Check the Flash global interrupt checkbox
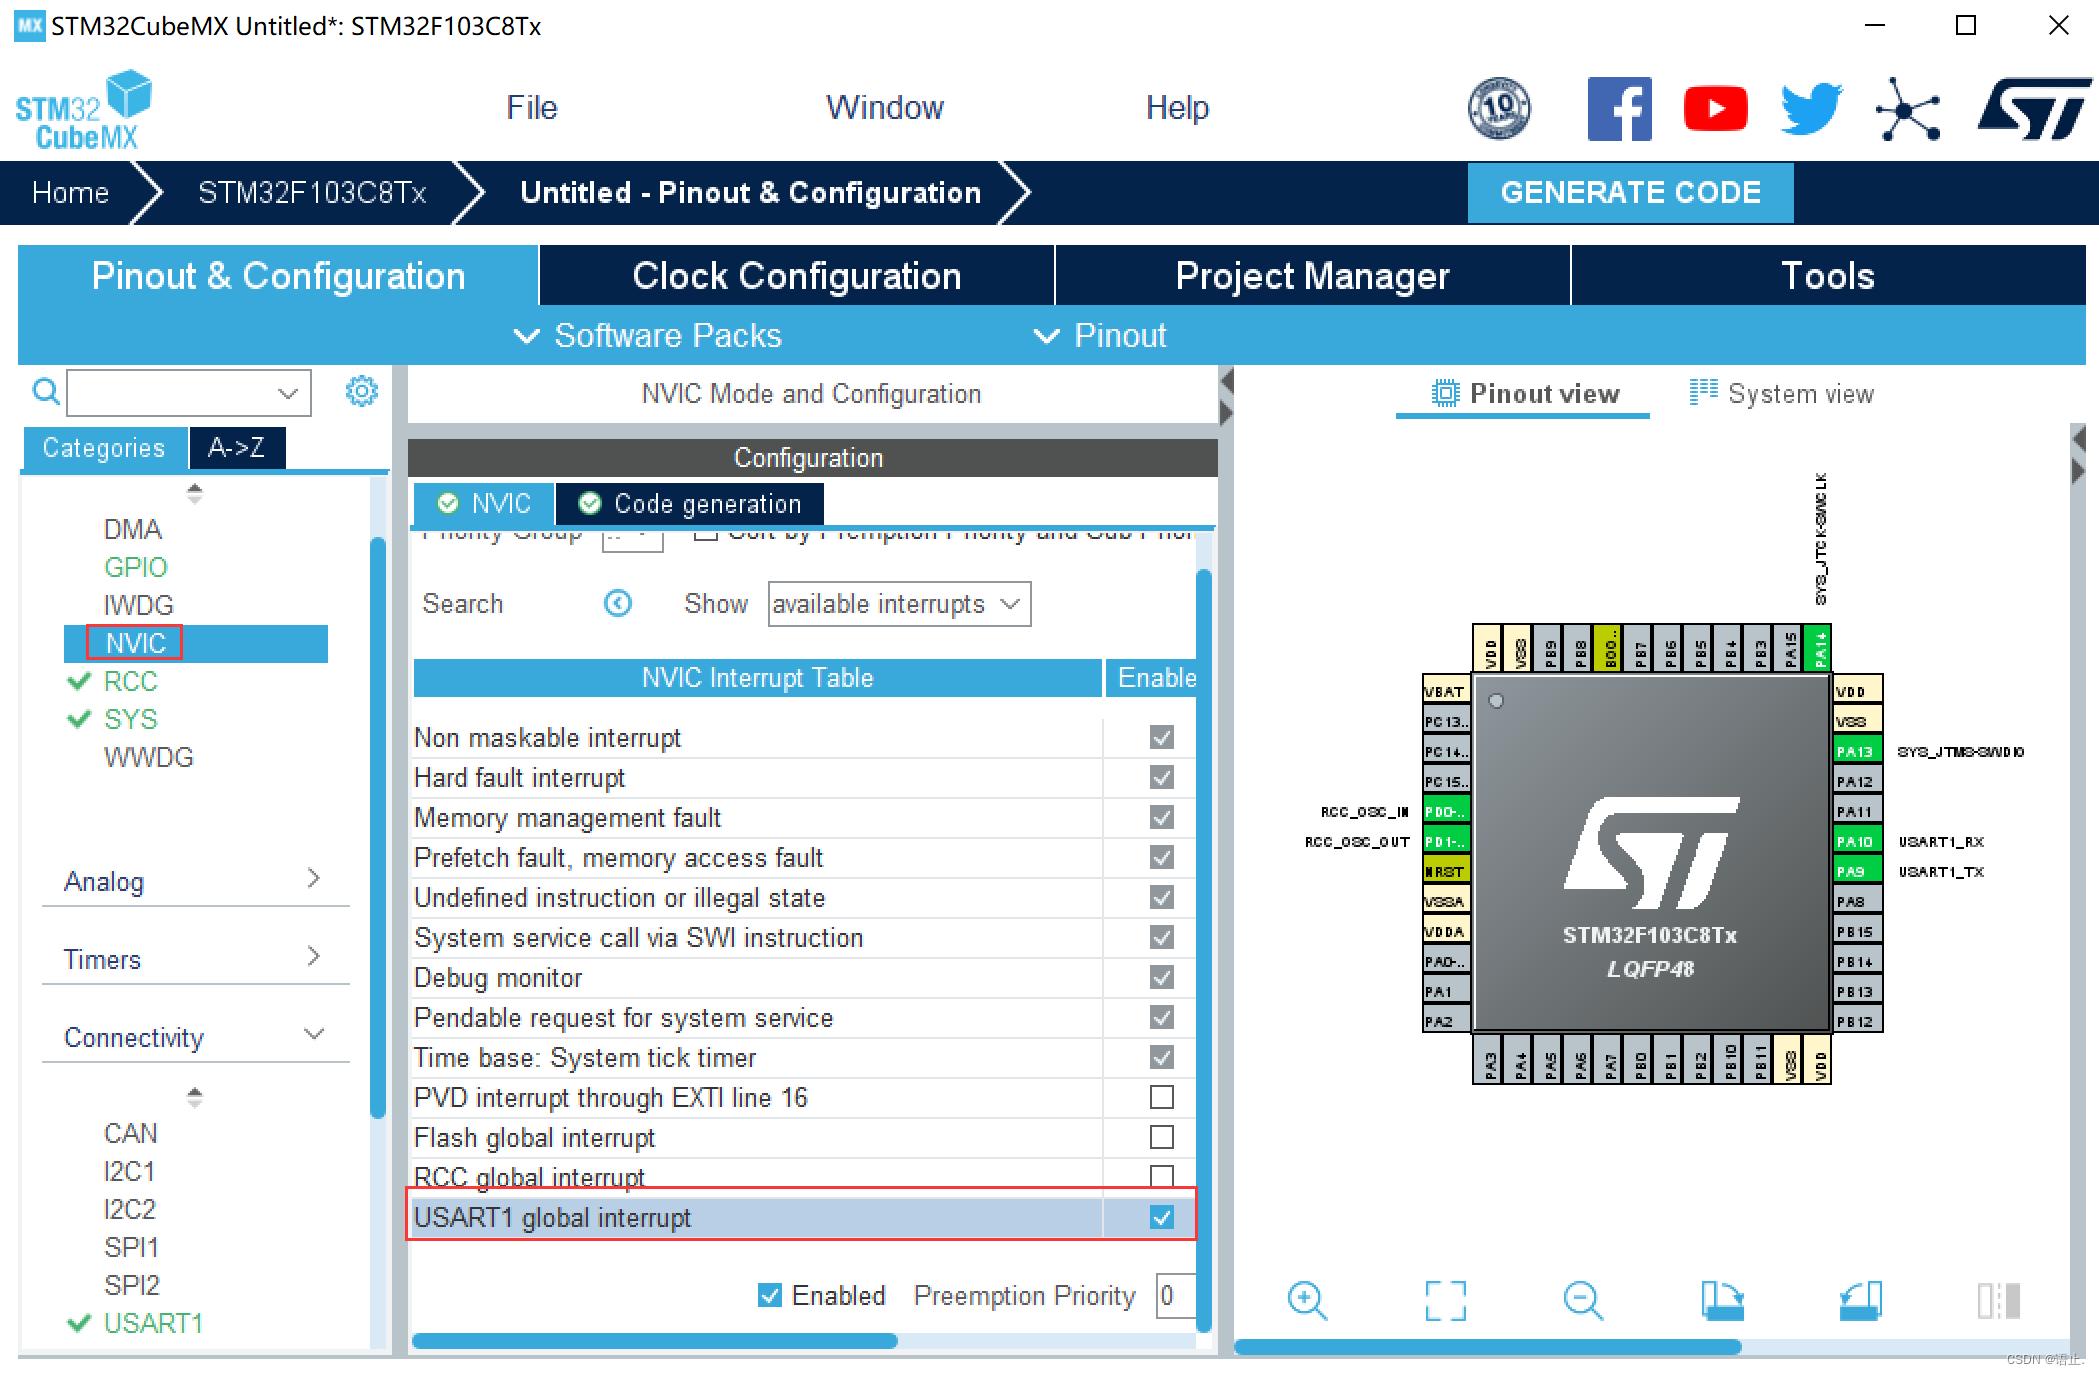Screen dimensions: 2099x1375 (1161, 1137)
